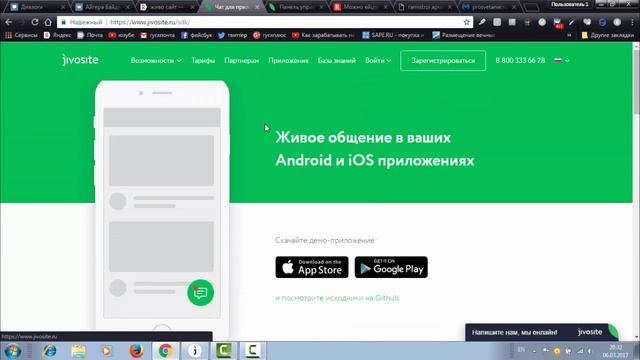640x360 pixels.
Task: Open the SAPE.RU bookmark
Action: [x=393, y=36]
